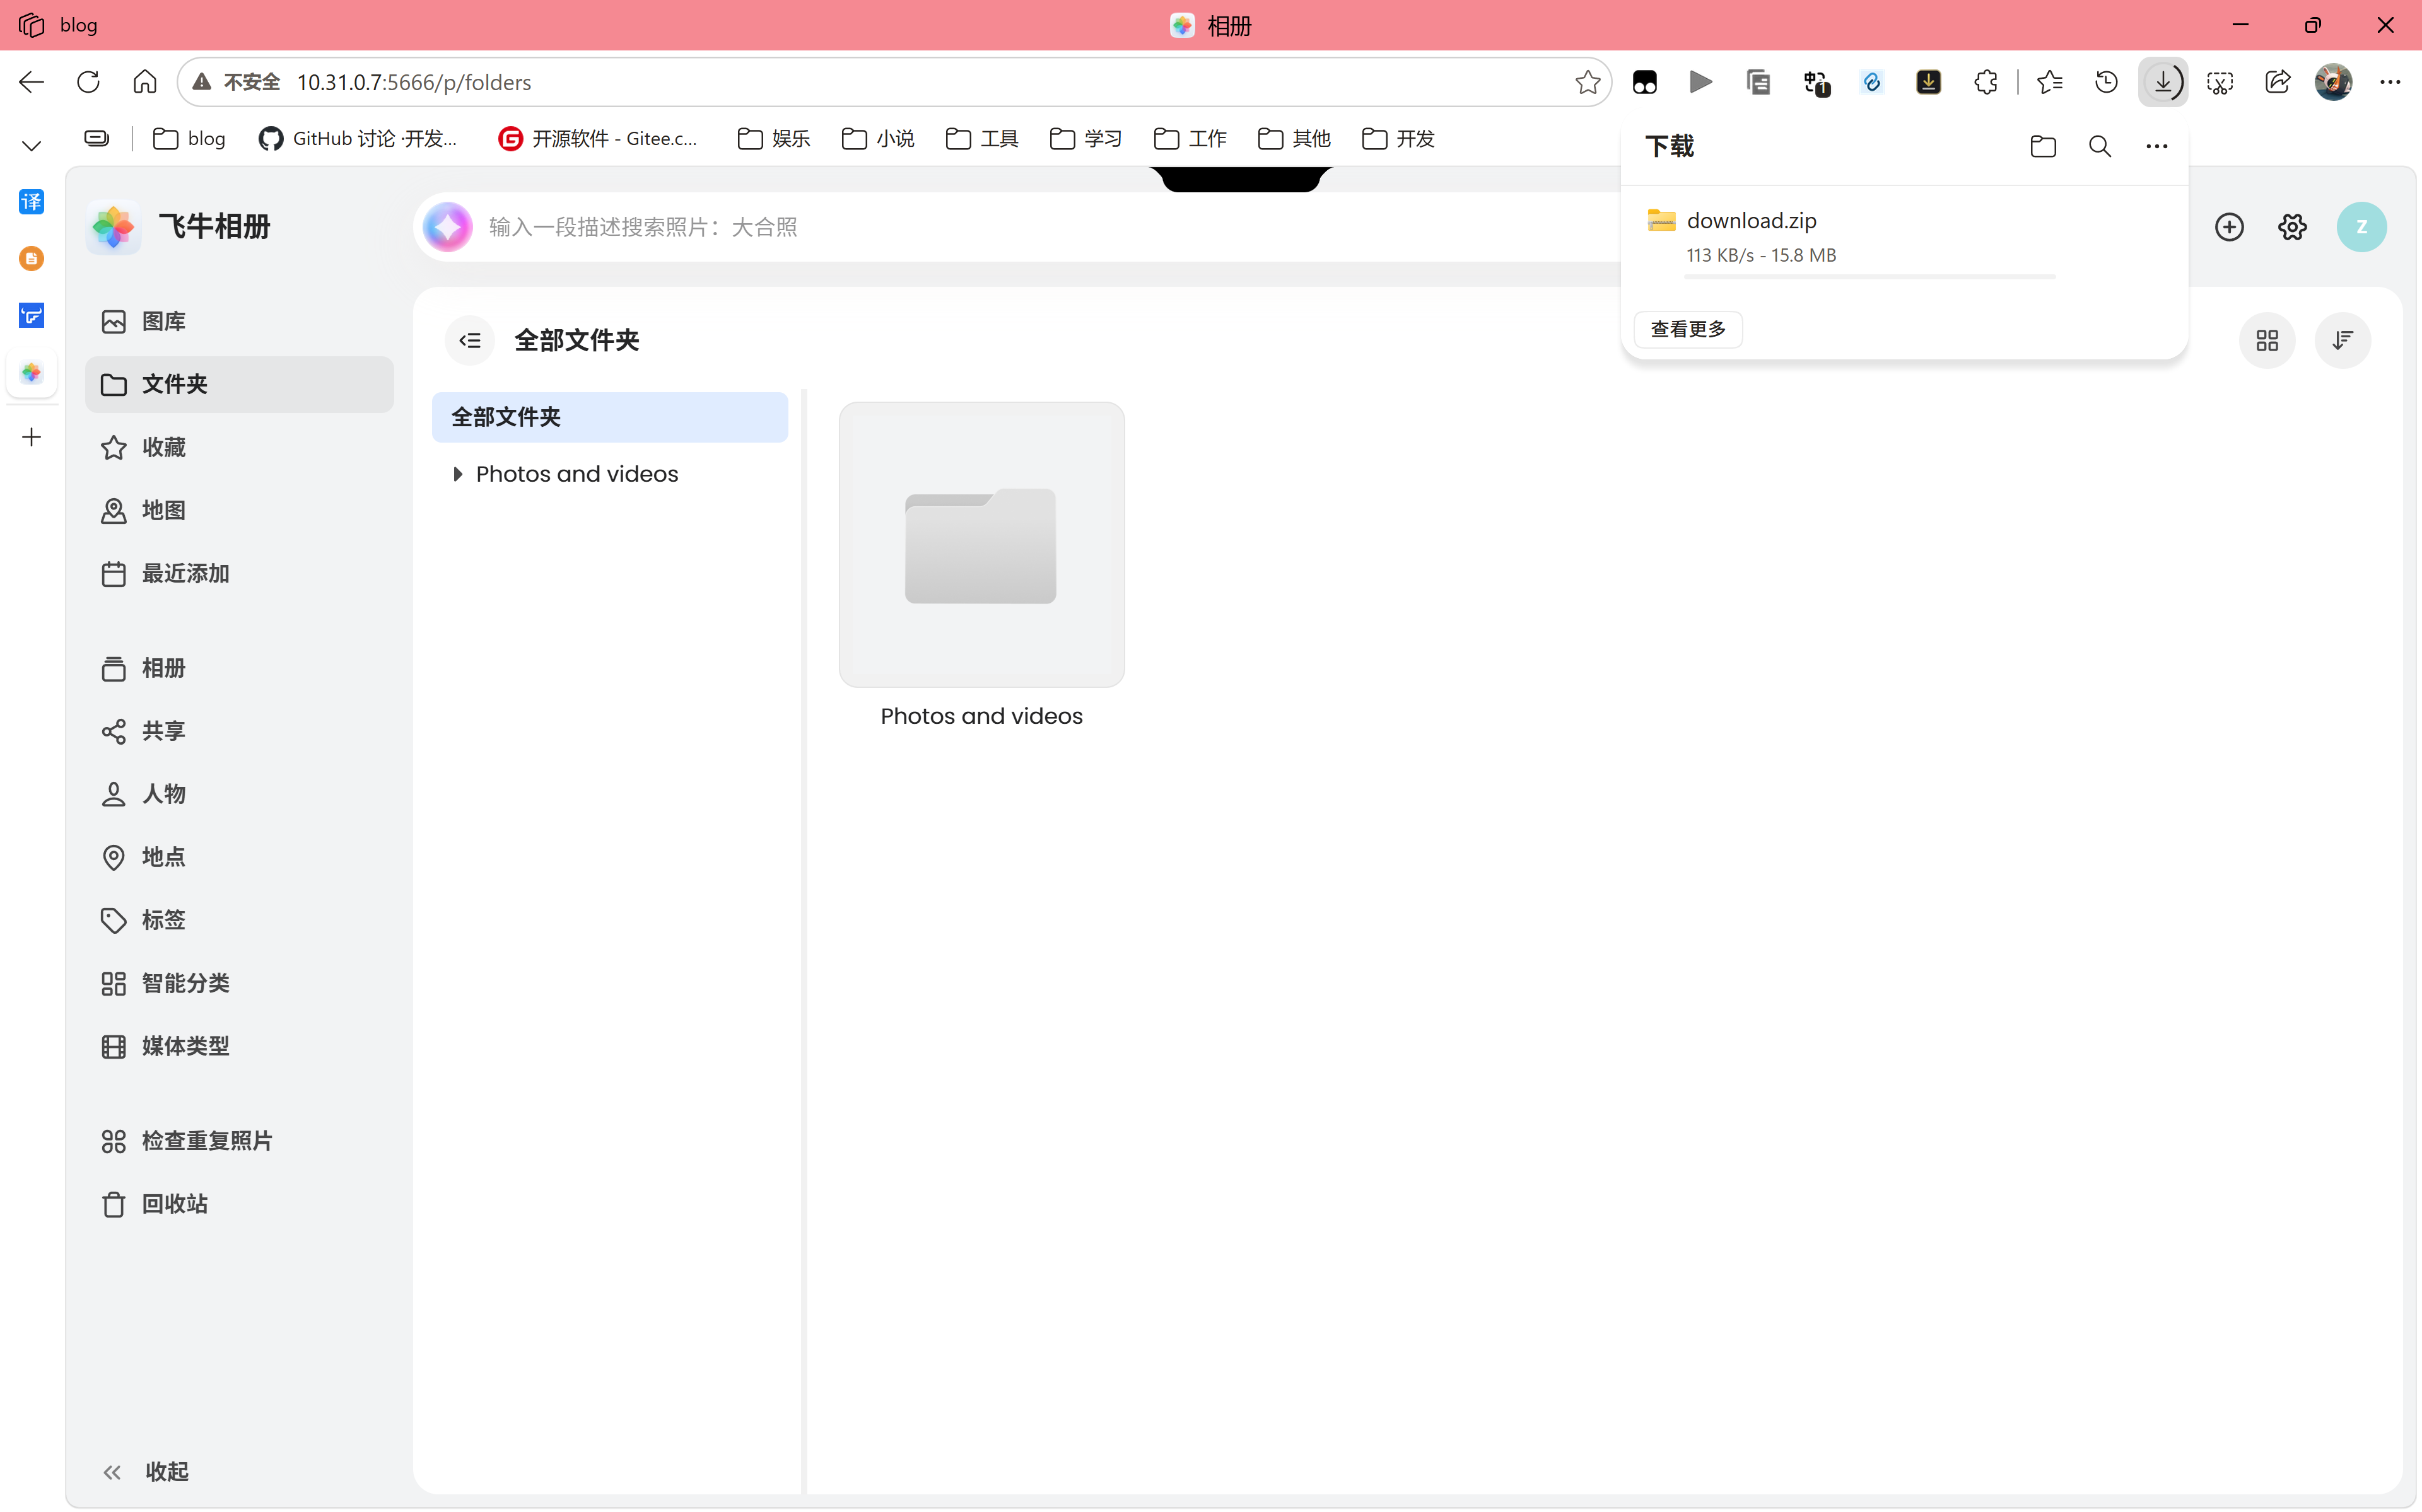Bookmark this page with the star icon
The image size is (2422, 1512).
(1587, 82)
